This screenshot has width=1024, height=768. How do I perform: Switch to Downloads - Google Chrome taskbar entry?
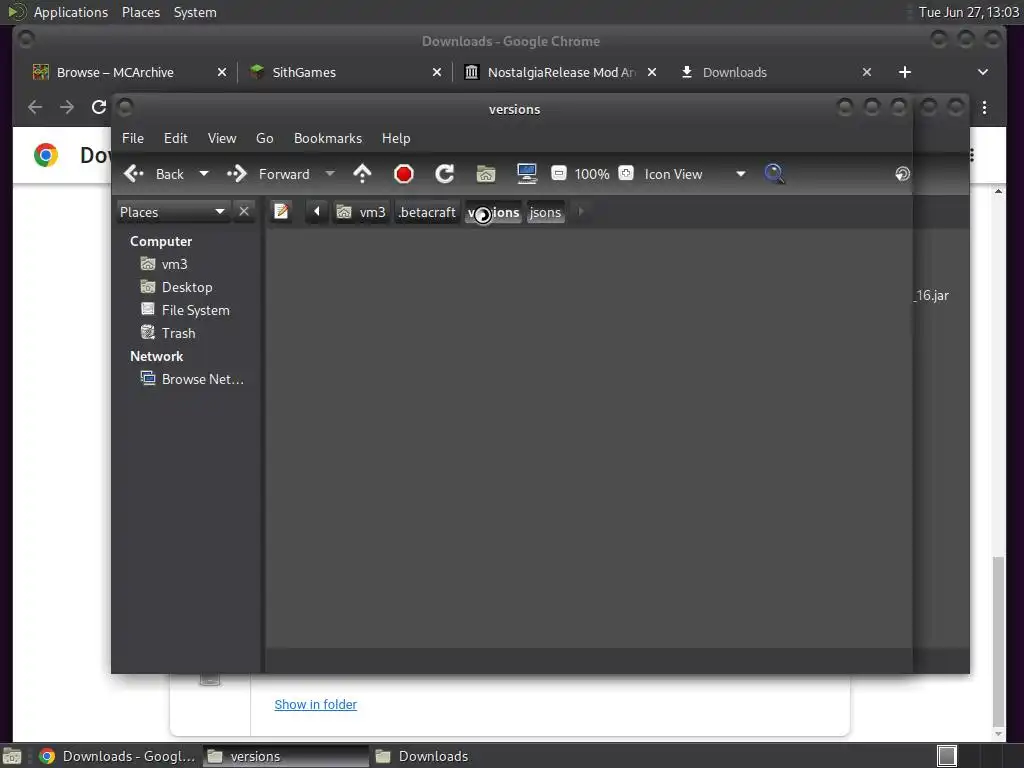pyautogui.click(x=118, y=756)
